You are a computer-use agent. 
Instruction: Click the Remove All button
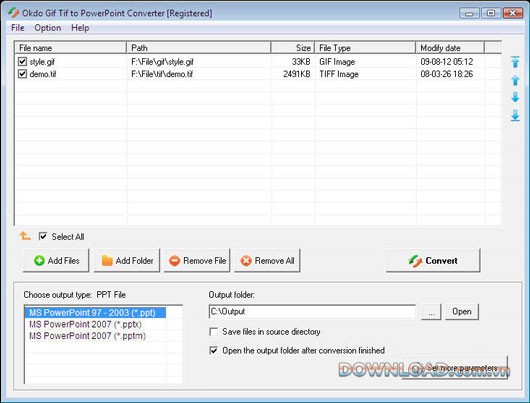(267, 260)
